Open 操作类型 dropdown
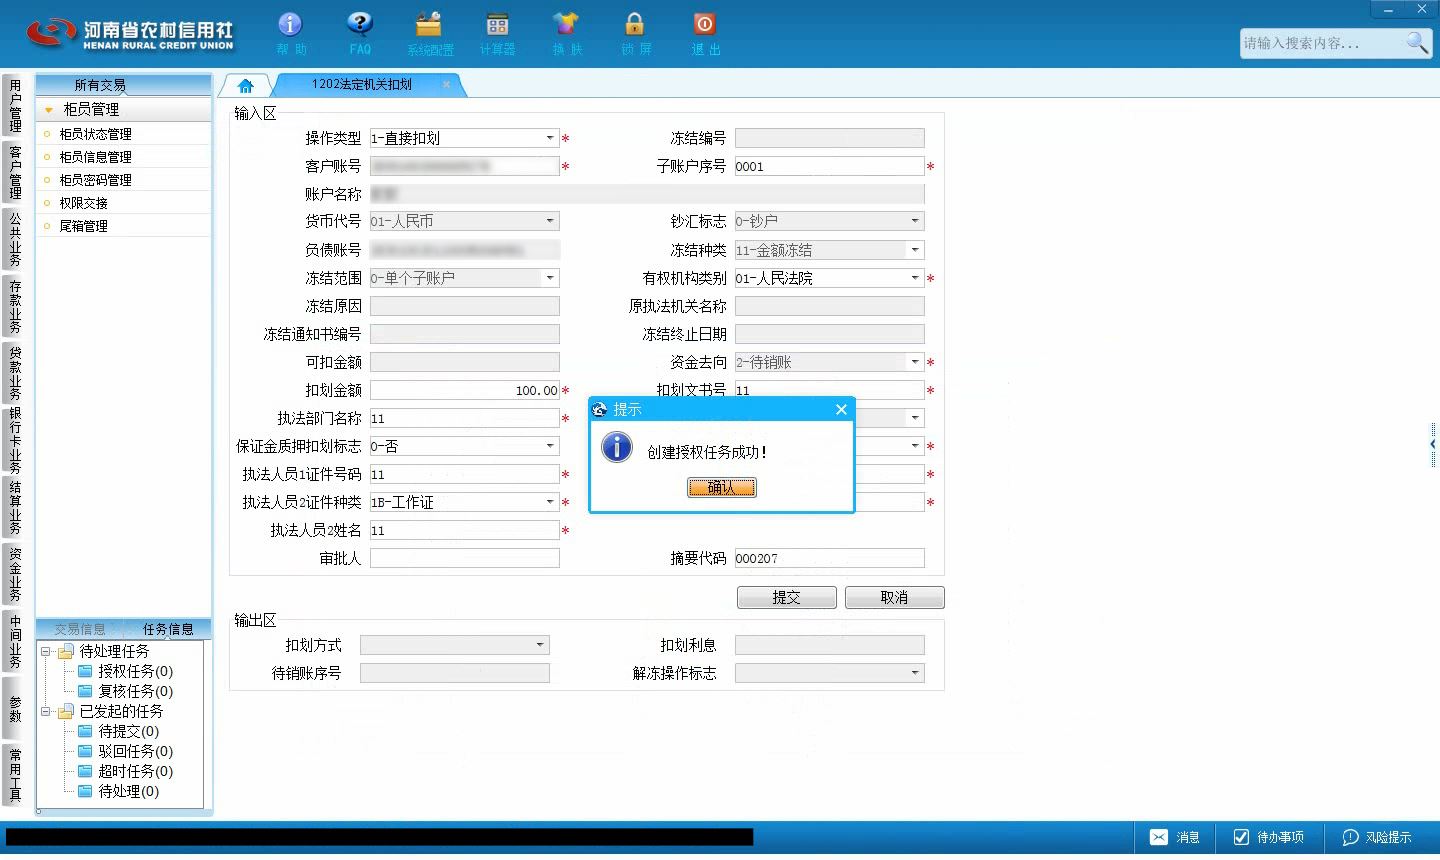This screenshot has height=860, width=1440. click(550, 138)
